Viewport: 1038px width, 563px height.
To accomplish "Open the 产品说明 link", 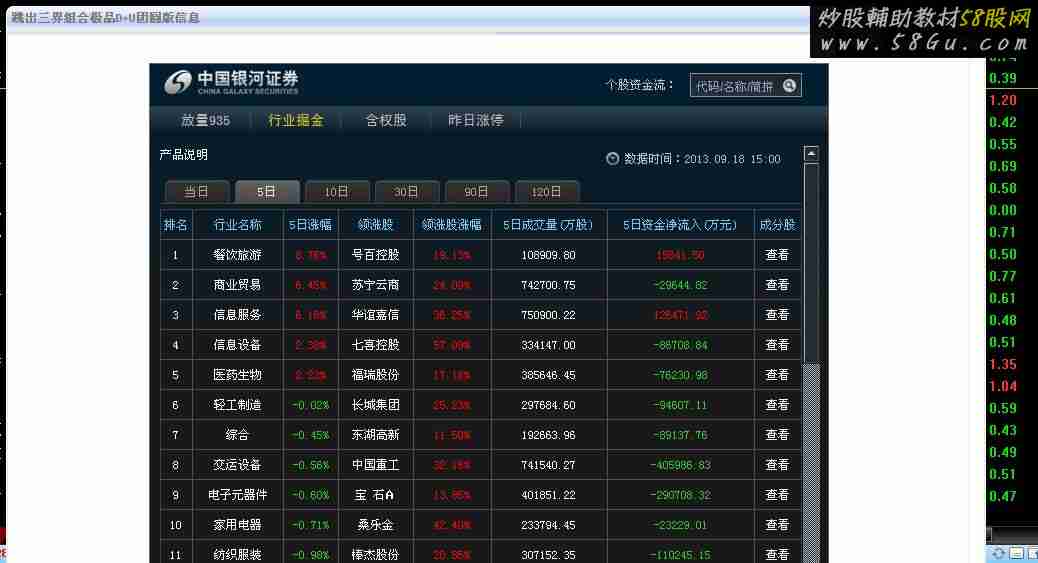I will [183, 155].
